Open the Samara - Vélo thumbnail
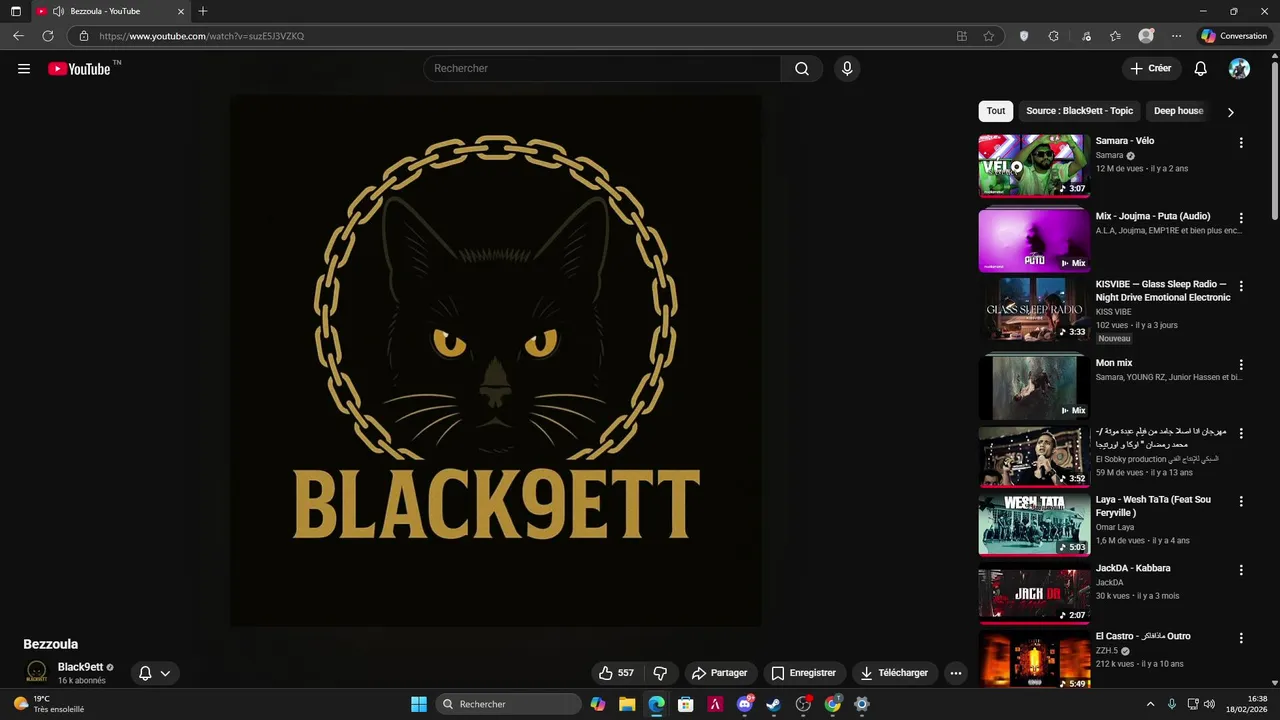Screen dimensions: 1280x720 1034,165
